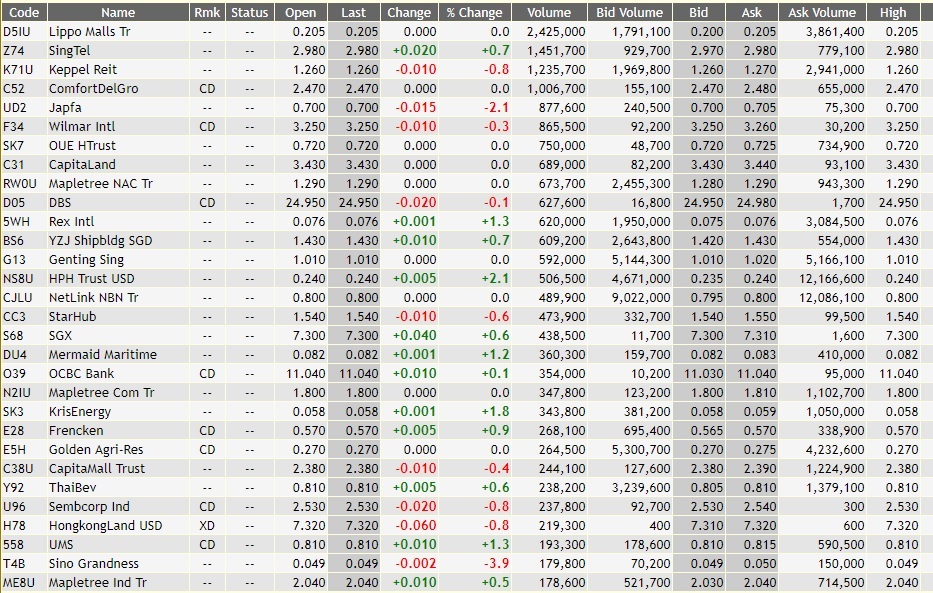Sort by the % Change column header
This screenshot has width=933, height=593.
coord(474,12)
